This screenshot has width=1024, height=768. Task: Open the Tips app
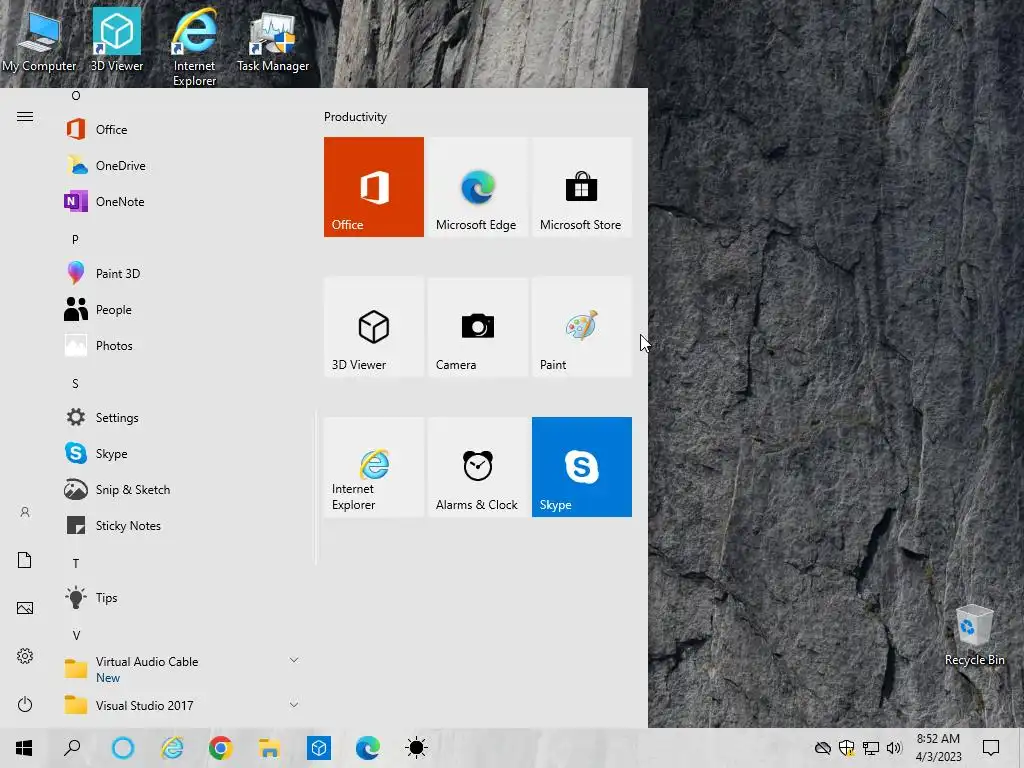[x=182, y=598]
